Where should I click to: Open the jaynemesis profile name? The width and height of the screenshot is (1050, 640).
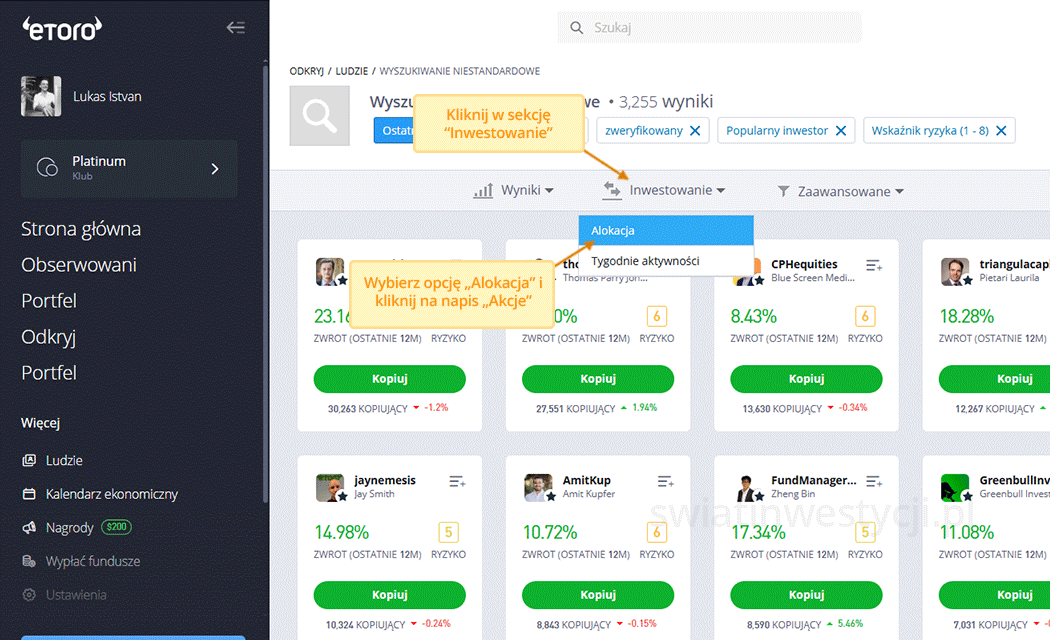tap(385, 480)
